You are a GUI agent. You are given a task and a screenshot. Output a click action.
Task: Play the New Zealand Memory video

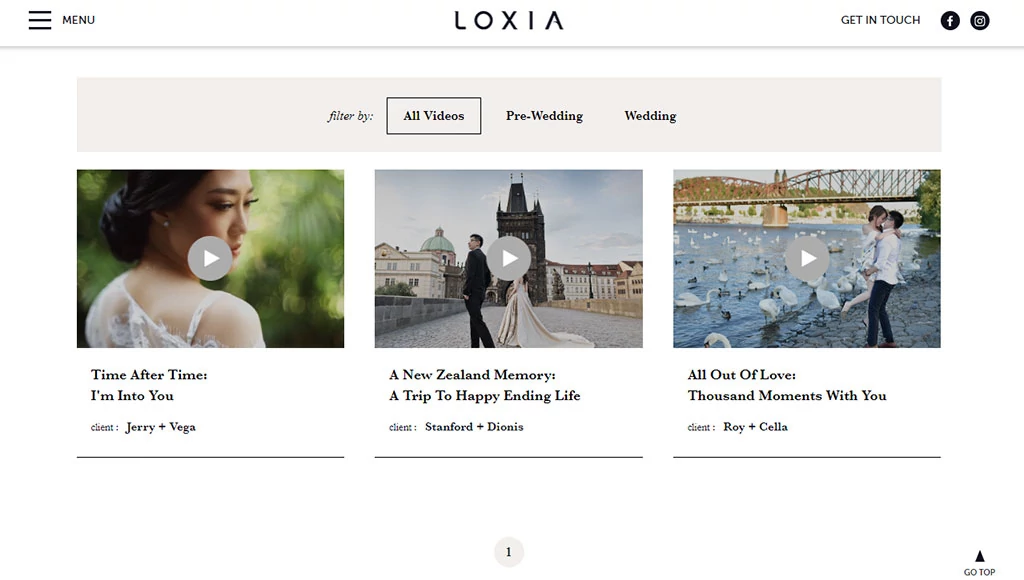(509, 259)
